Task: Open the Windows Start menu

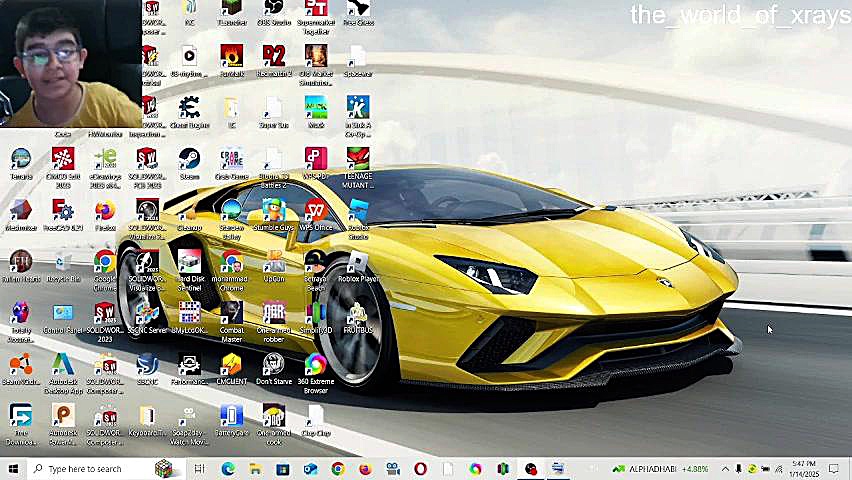Action: coord(13,469)
